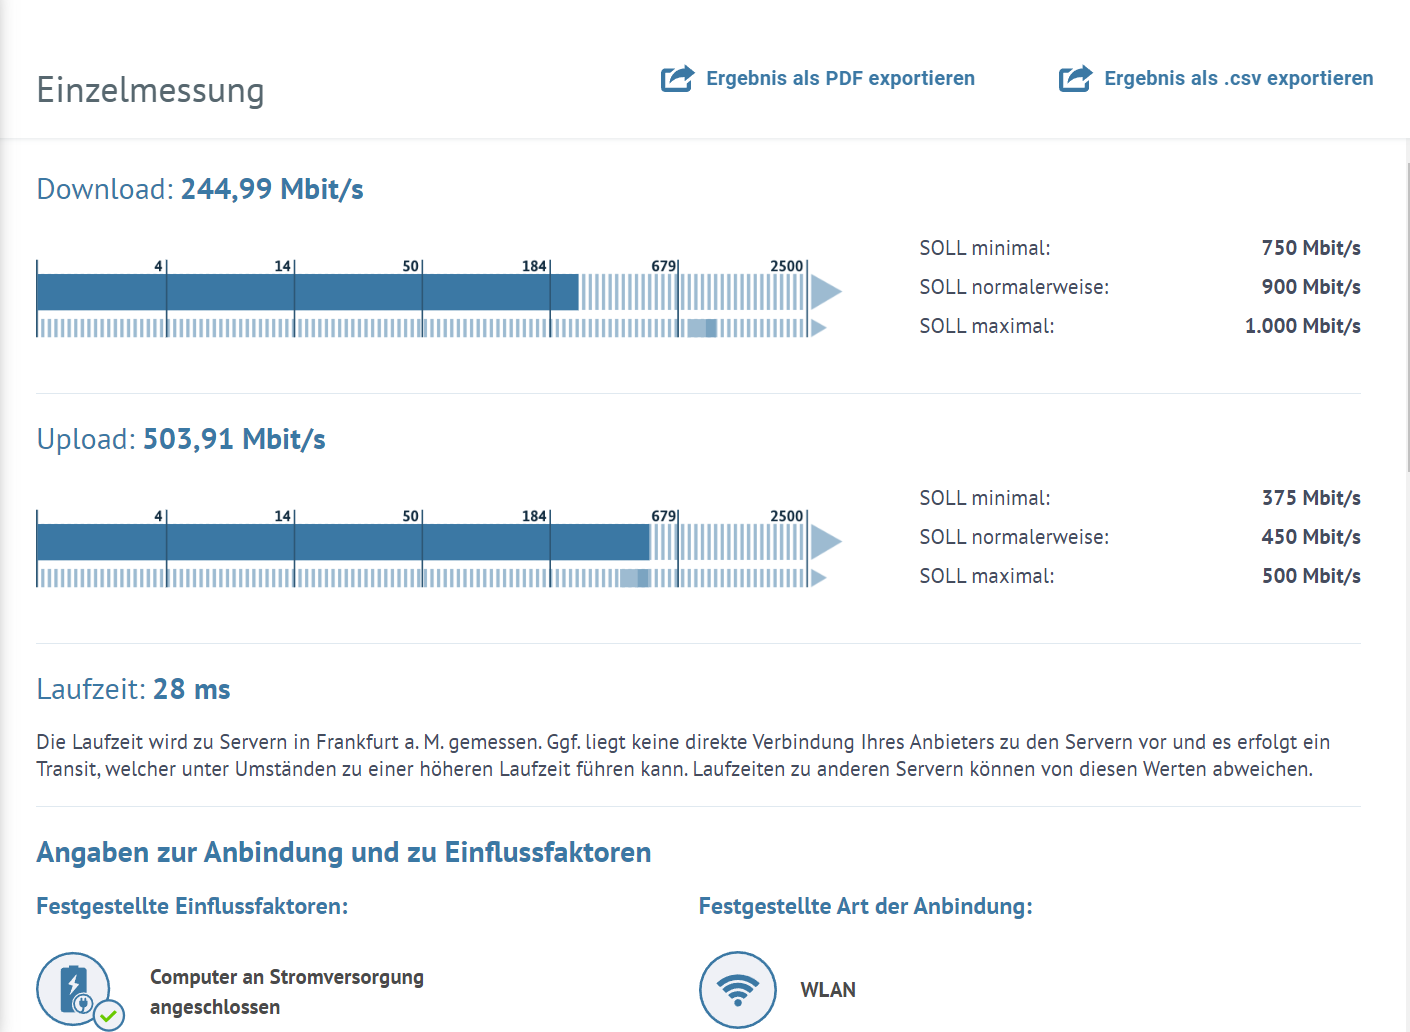Click the Download chart arrow tip
Screen dimensions: 1410x1032
826,292
